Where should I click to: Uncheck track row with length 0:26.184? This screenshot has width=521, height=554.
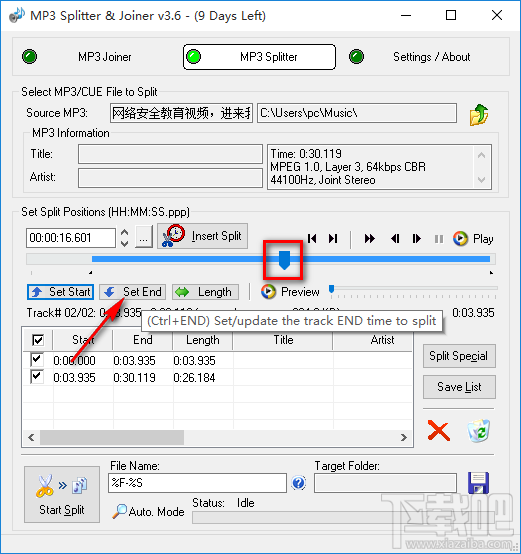pyautogui.click(x=37, y=377)
